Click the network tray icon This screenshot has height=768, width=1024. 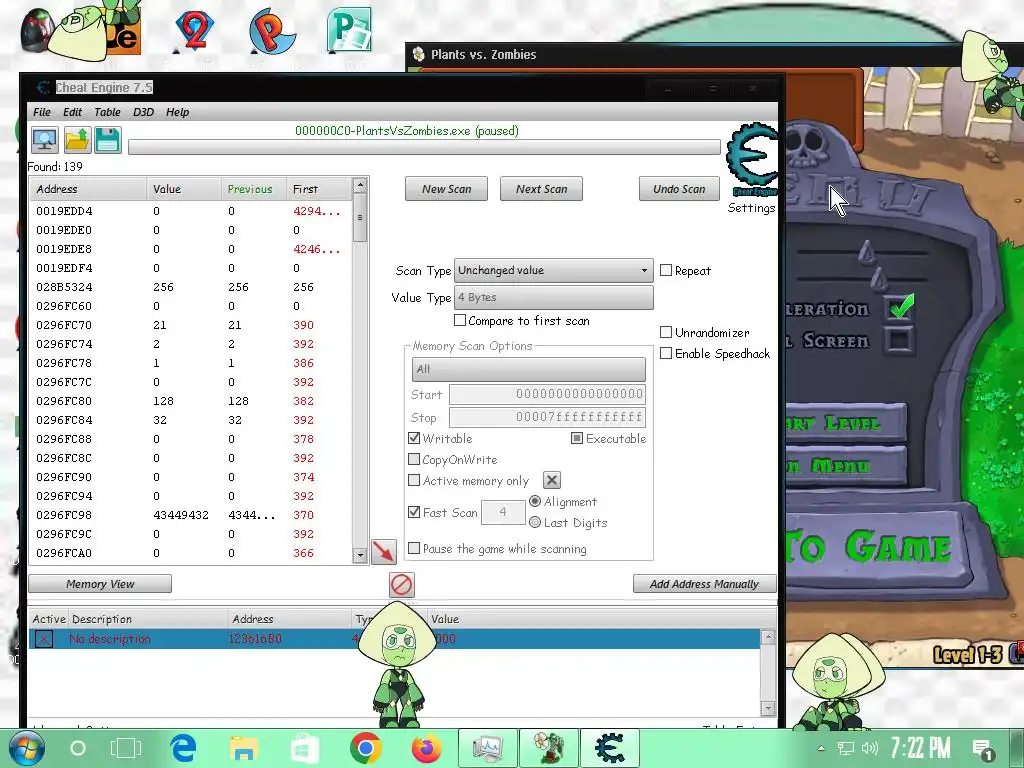point(846,748)
